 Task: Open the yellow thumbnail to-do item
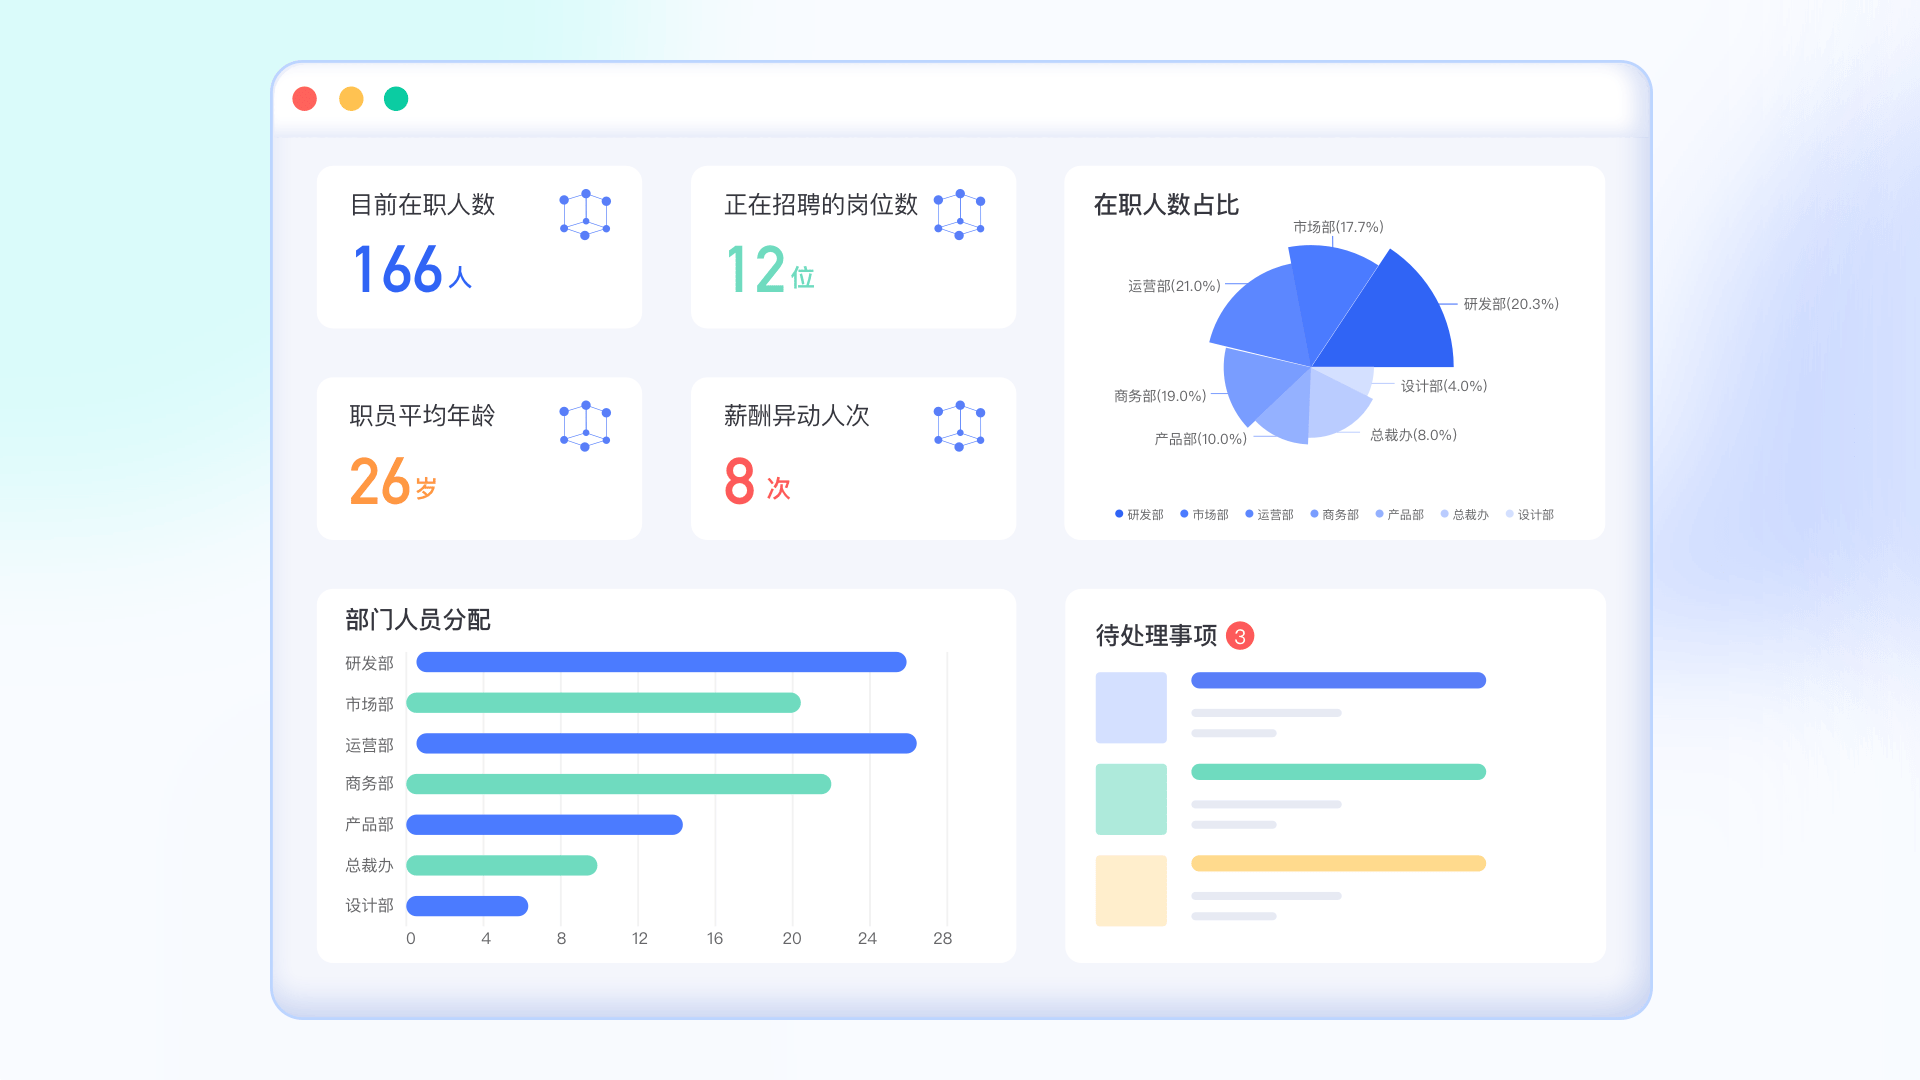(1131, 890)
